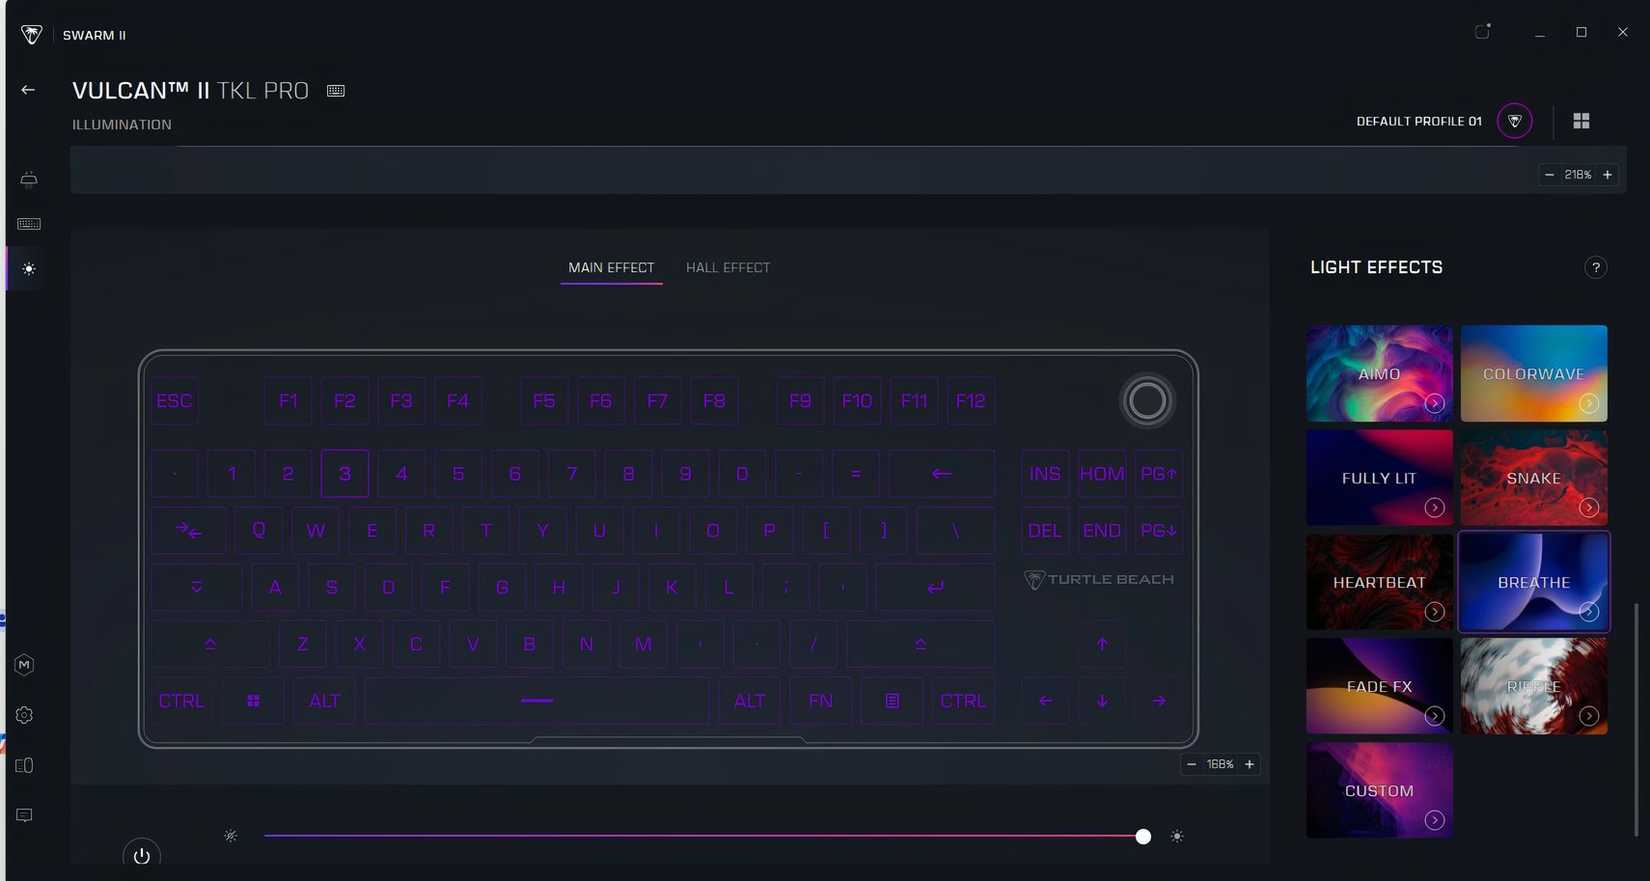Select the highlighted 3 key
1650x881 pixels.
click(345, 474)
